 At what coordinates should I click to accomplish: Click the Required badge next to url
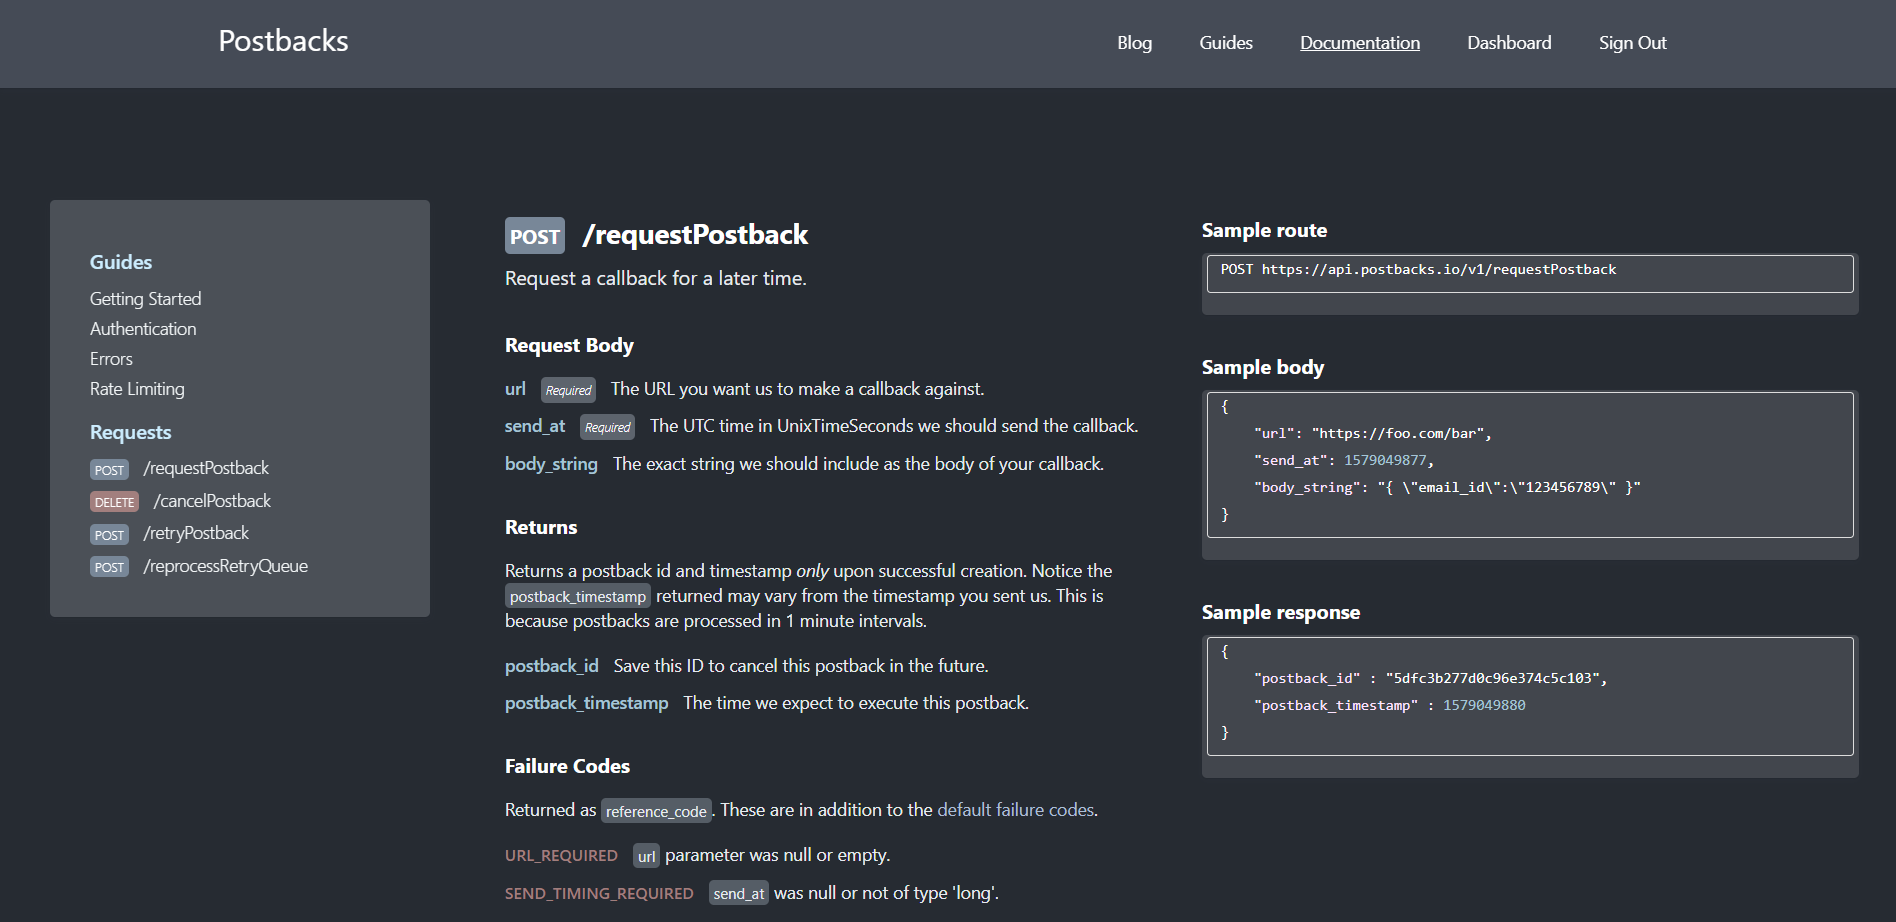pyautogui.click(x=568, y=390)
